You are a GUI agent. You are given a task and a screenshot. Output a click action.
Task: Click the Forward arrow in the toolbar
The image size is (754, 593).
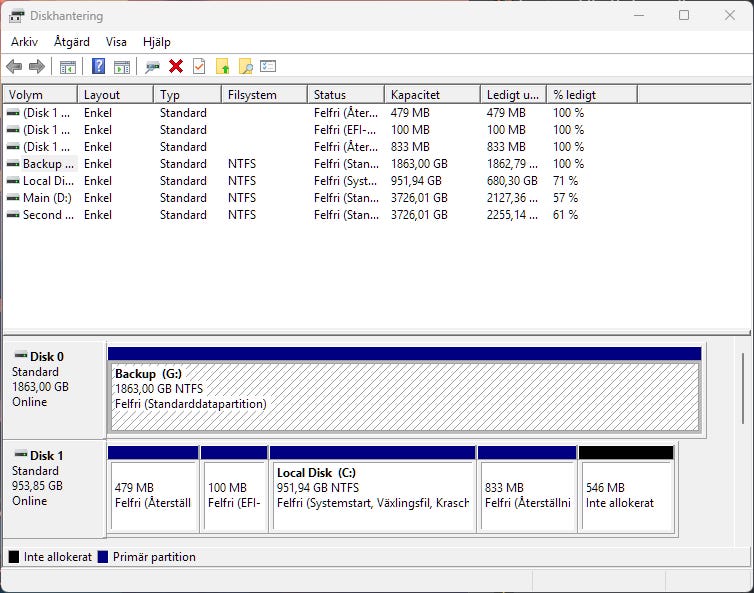coord(37,67)
